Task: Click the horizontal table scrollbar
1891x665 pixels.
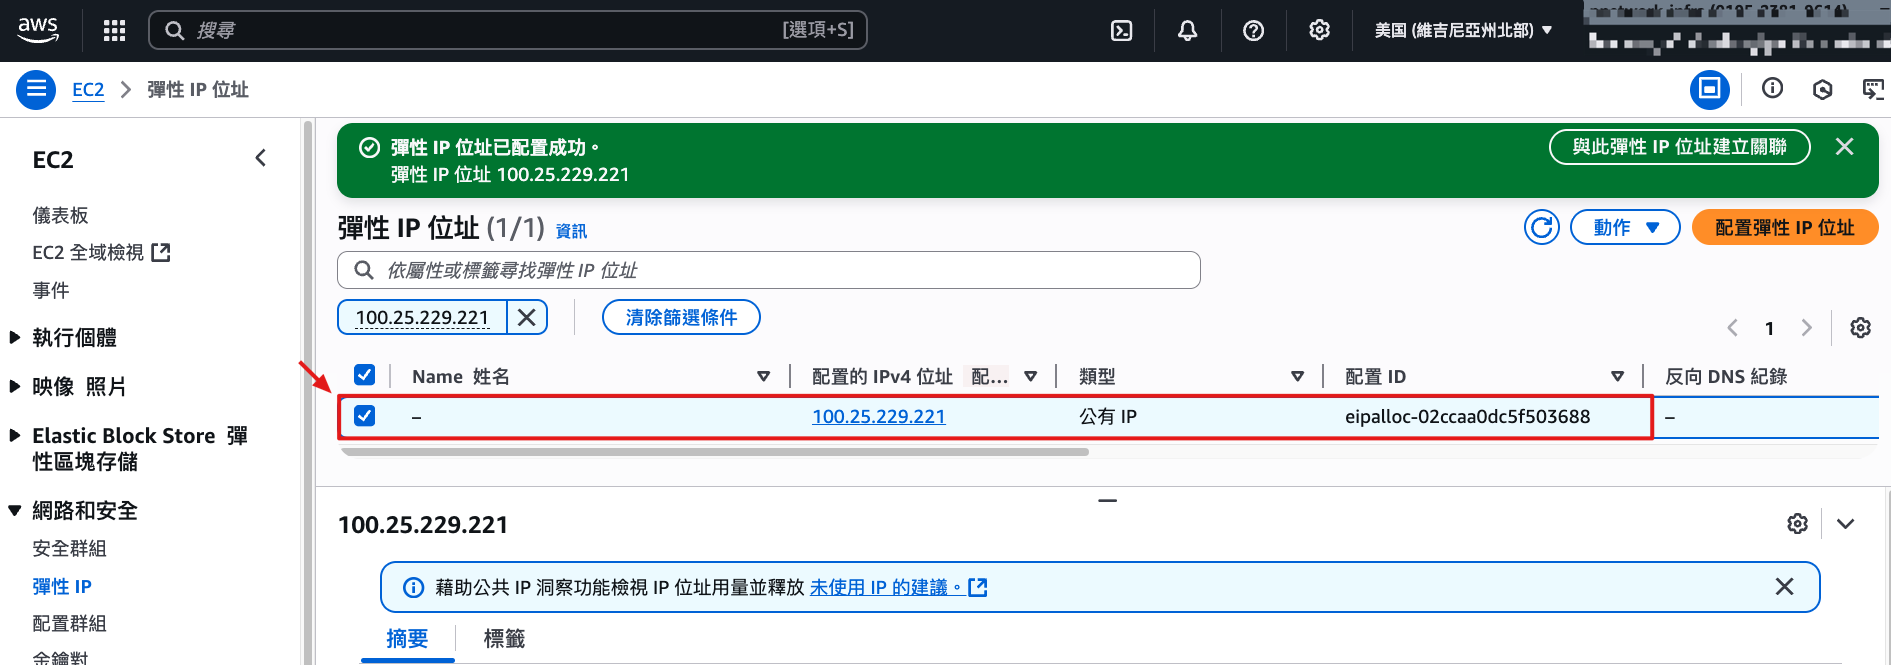Action: [x=714, y=452]
